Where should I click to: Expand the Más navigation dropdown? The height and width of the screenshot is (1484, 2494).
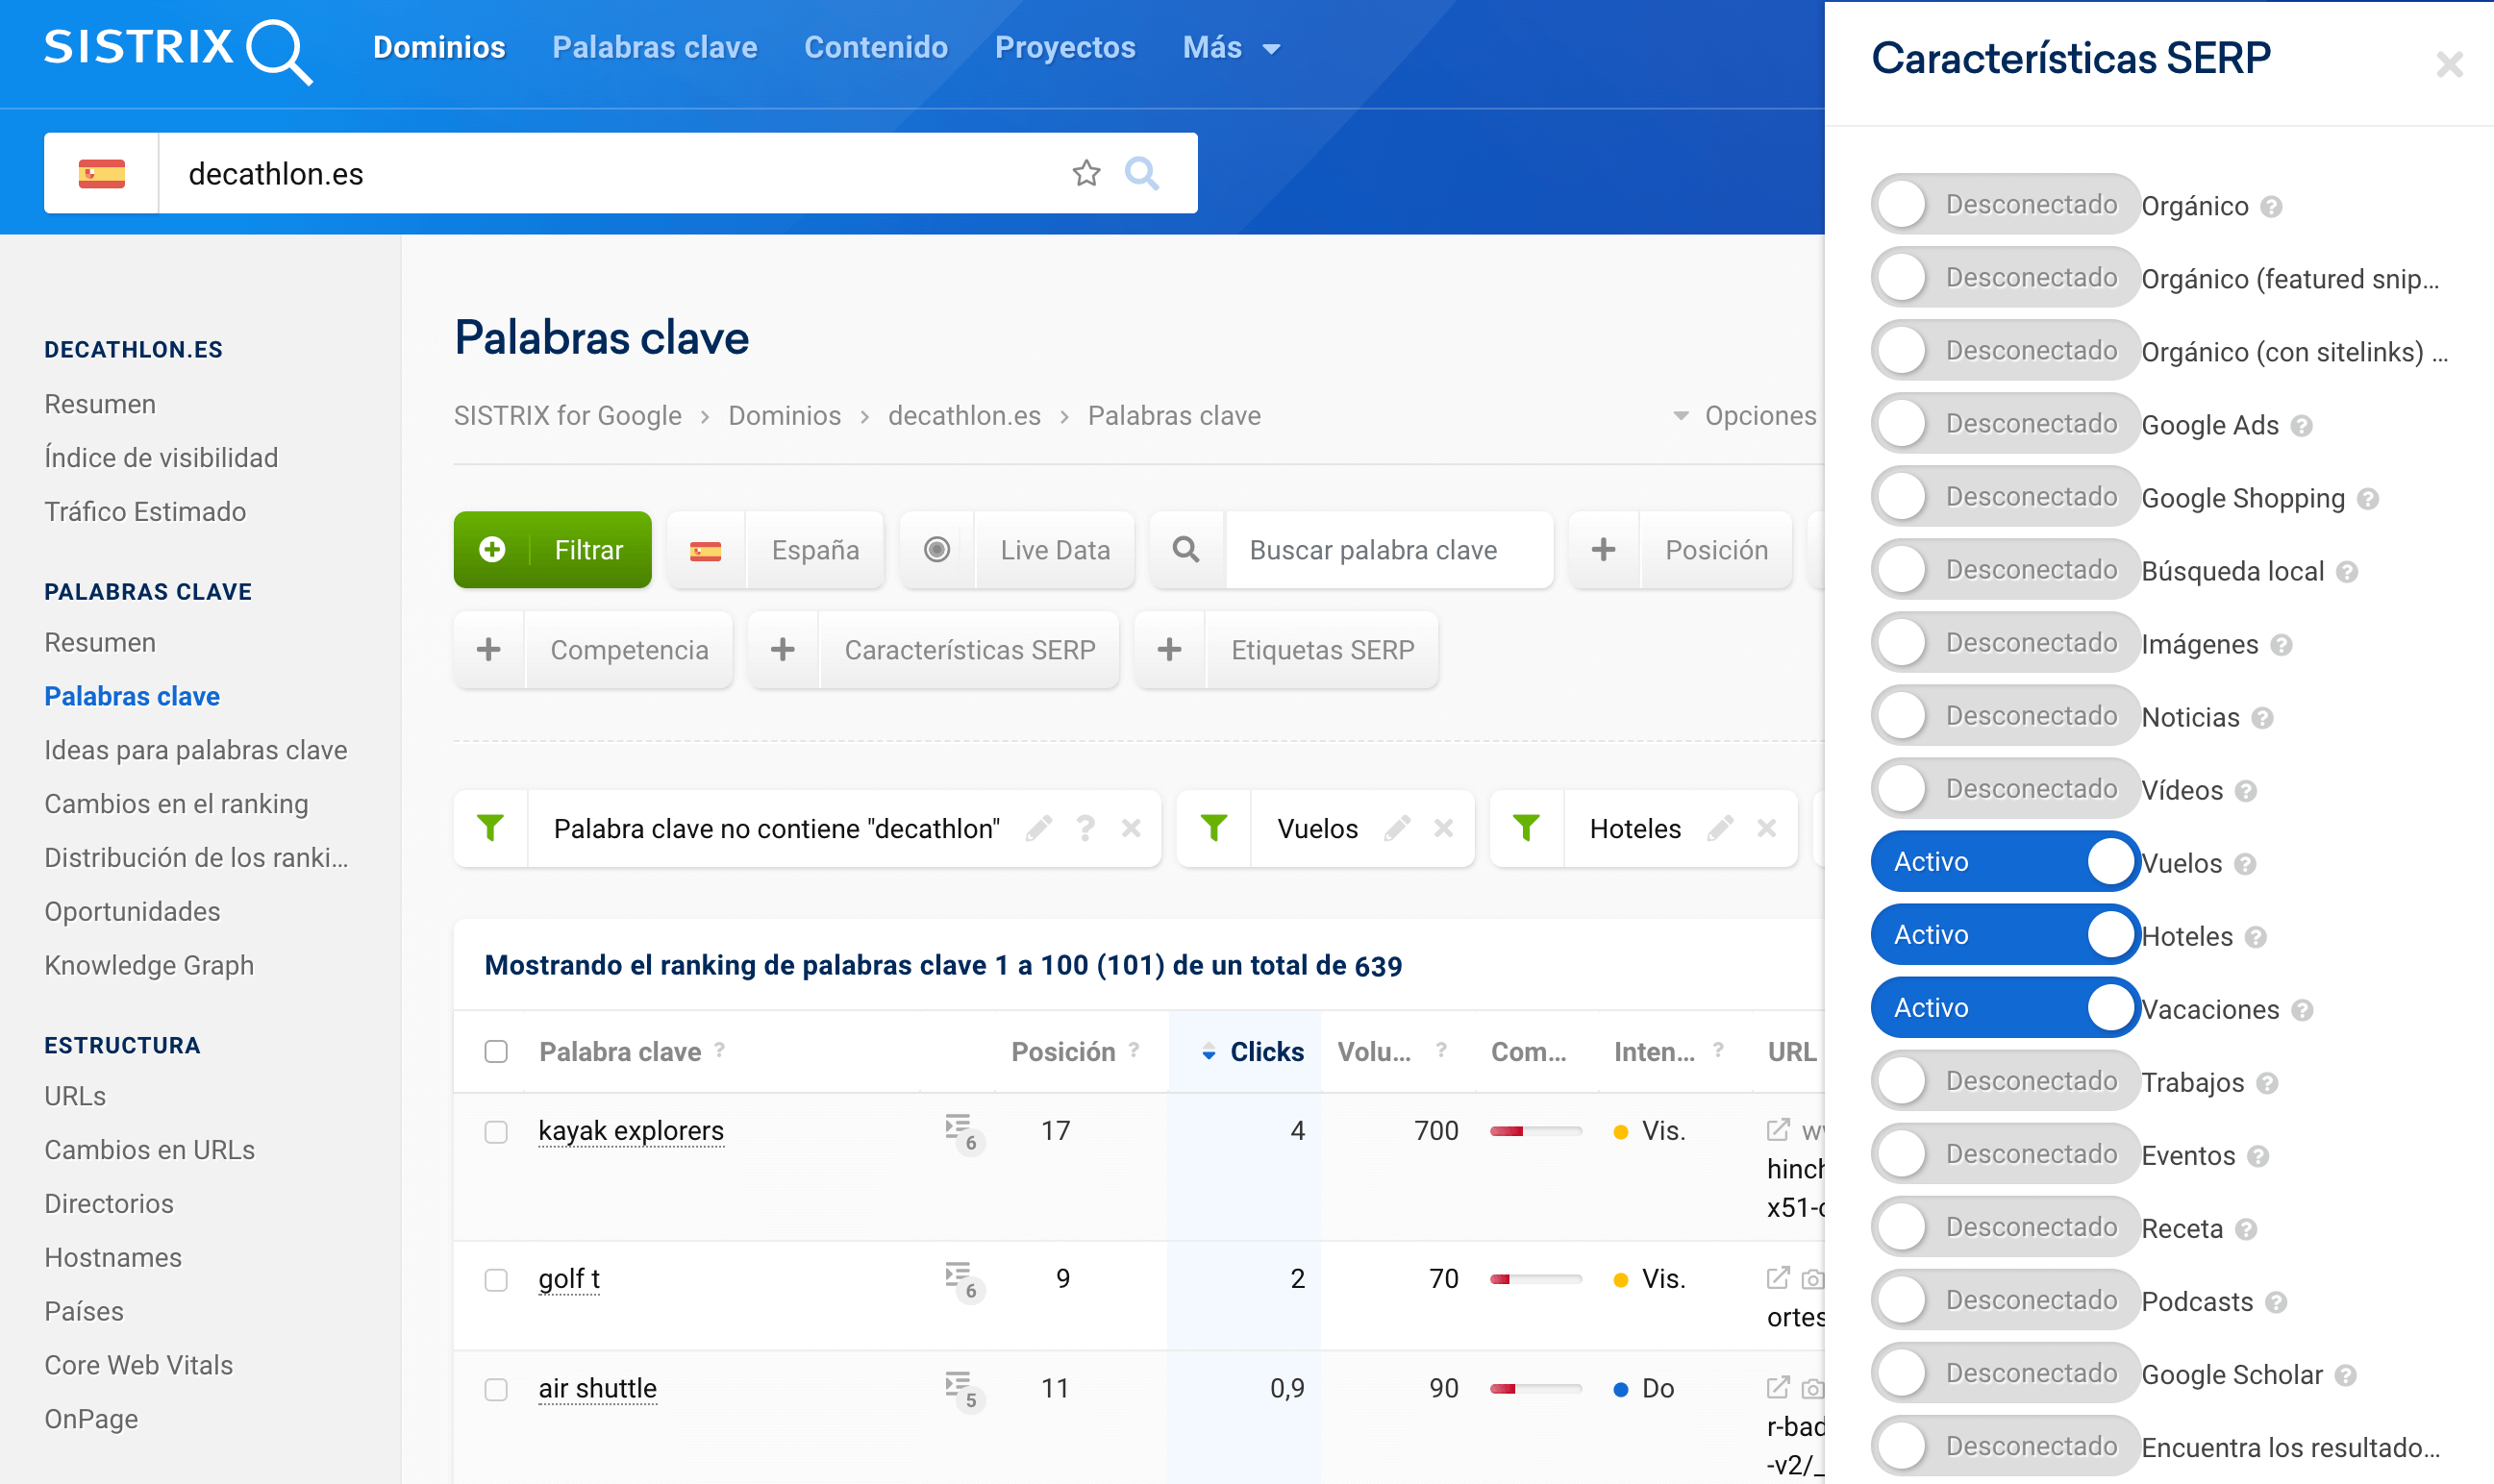(1231, 48)
